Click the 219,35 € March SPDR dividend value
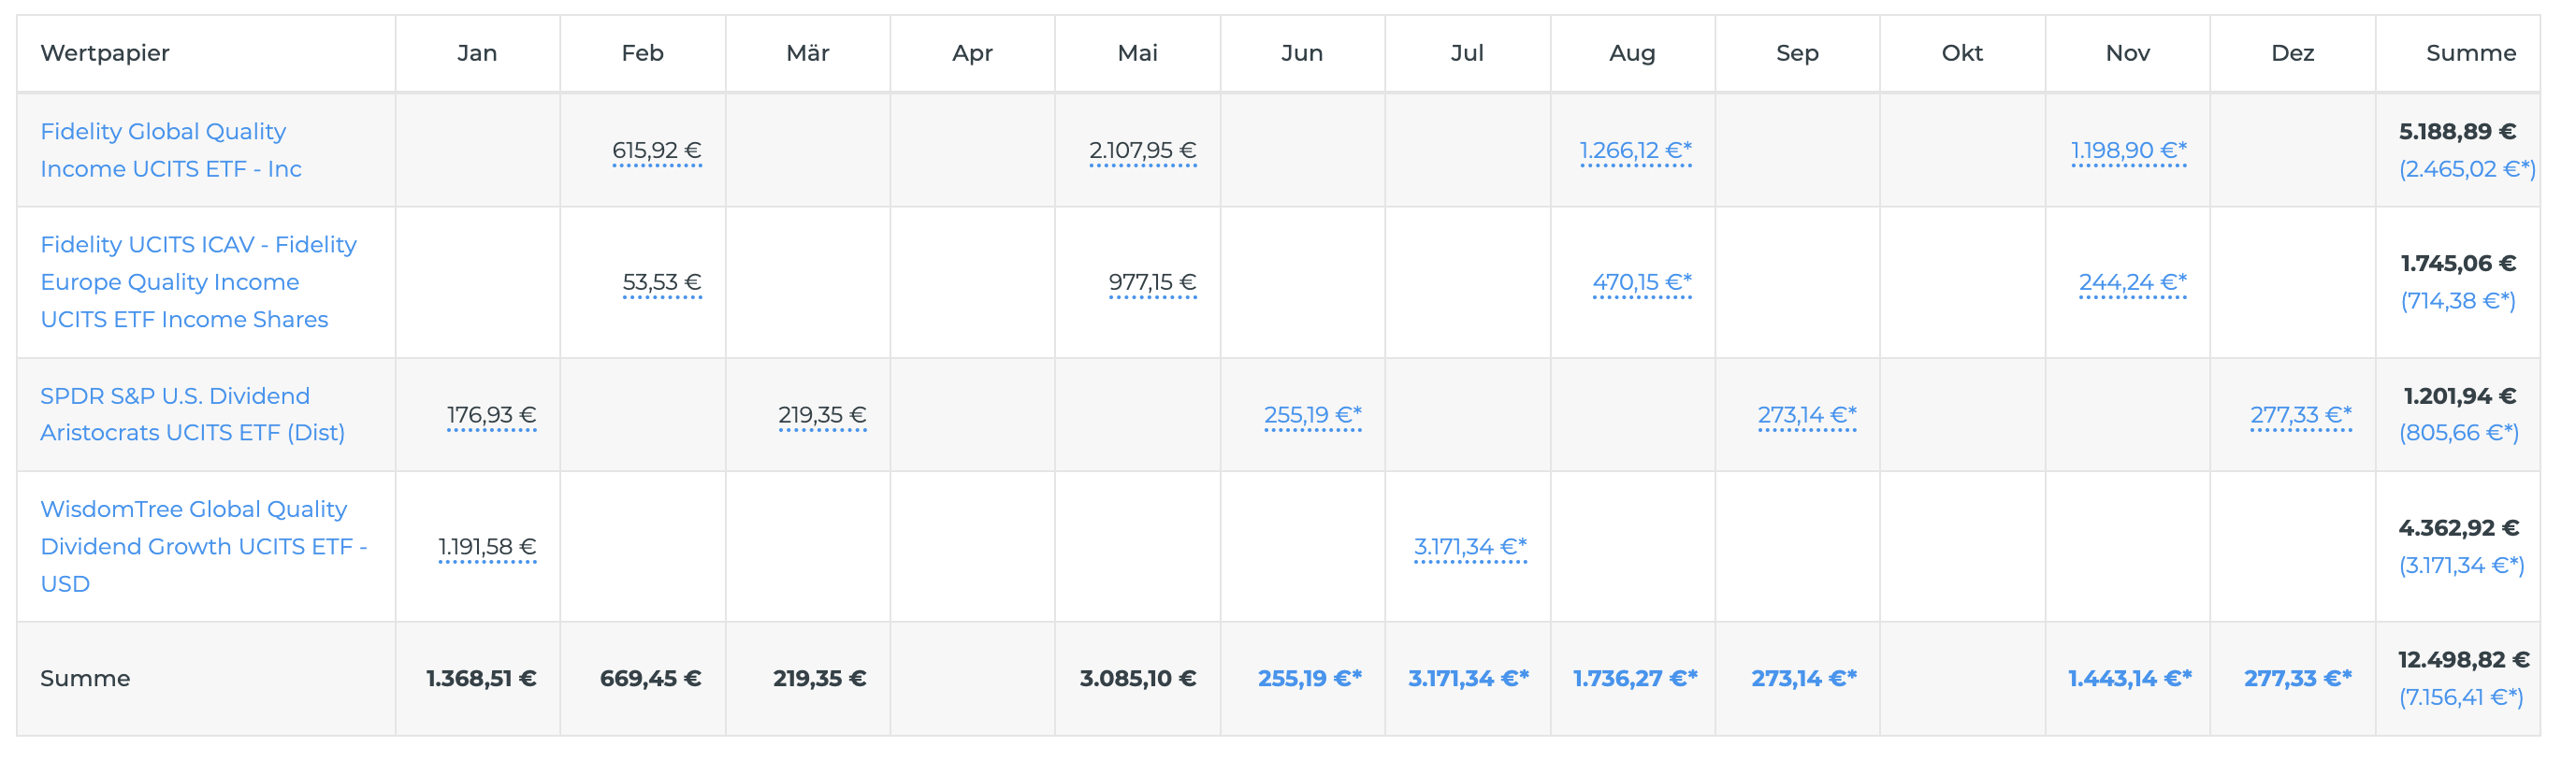Screen dimensions: 2576x761 coord(822,414)
